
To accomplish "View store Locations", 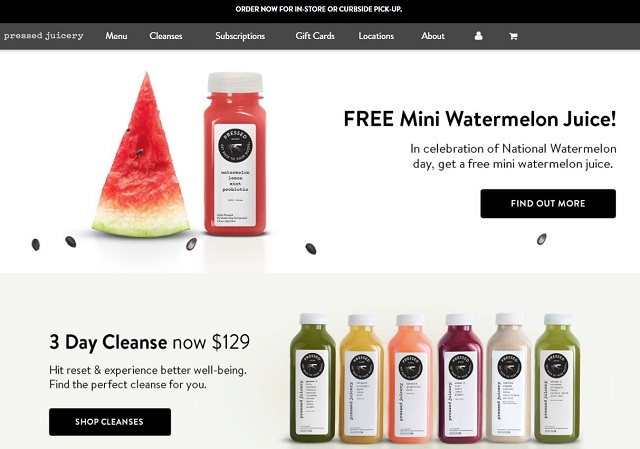I will (x=376, y=36).
